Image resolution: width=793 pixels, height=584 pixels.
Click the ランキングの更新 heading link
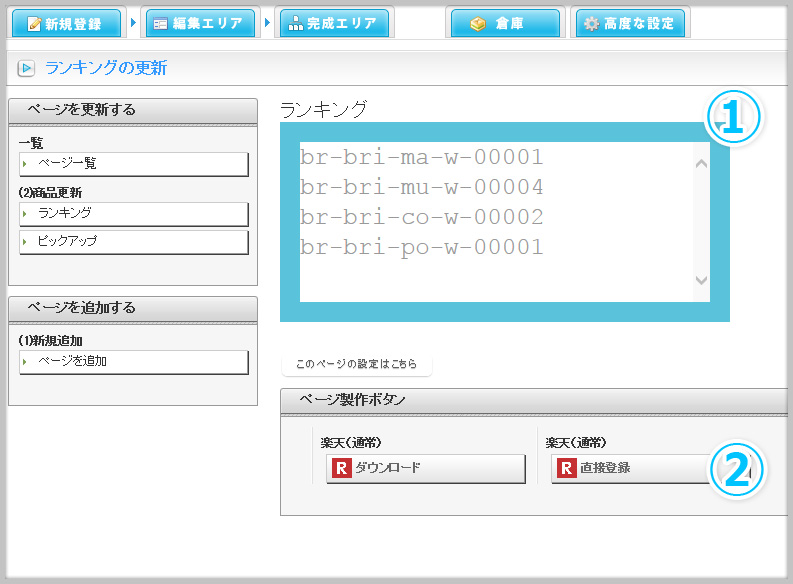coord(106,68)
